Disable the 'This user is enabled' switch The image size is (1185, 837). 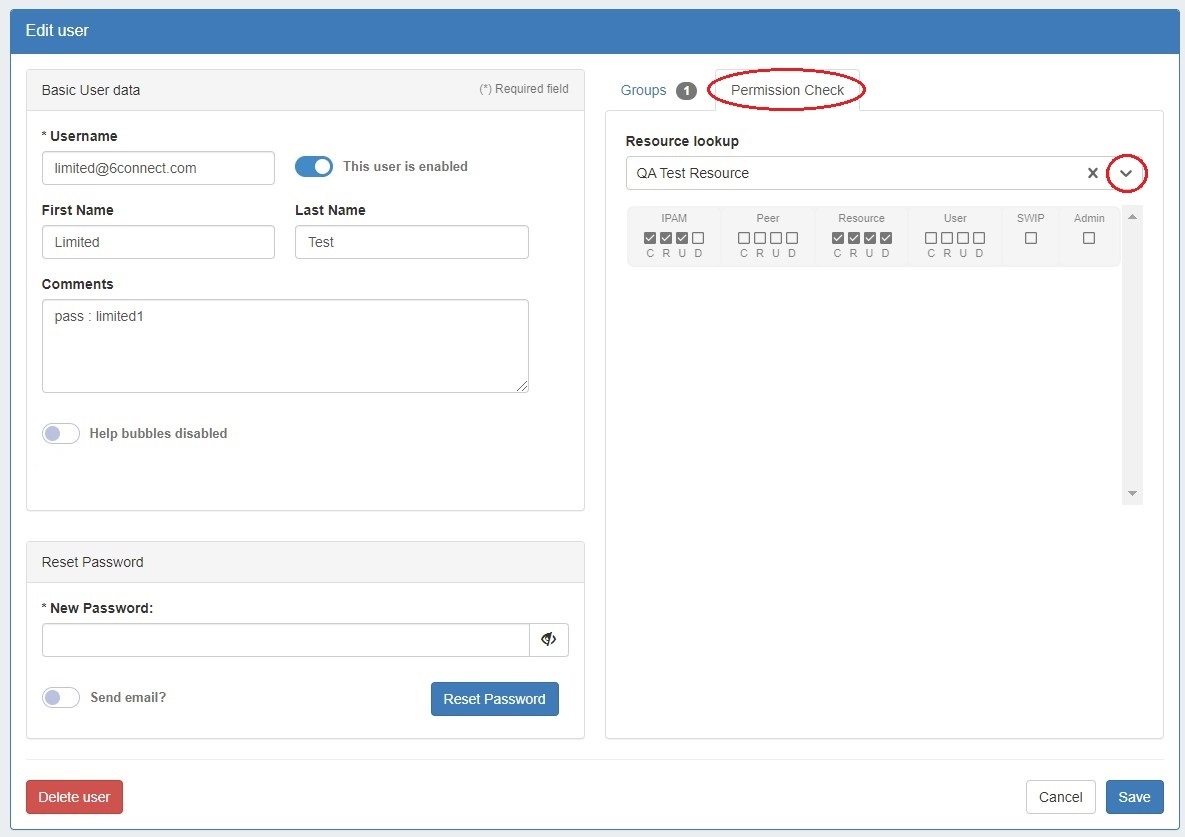[314, 167]
